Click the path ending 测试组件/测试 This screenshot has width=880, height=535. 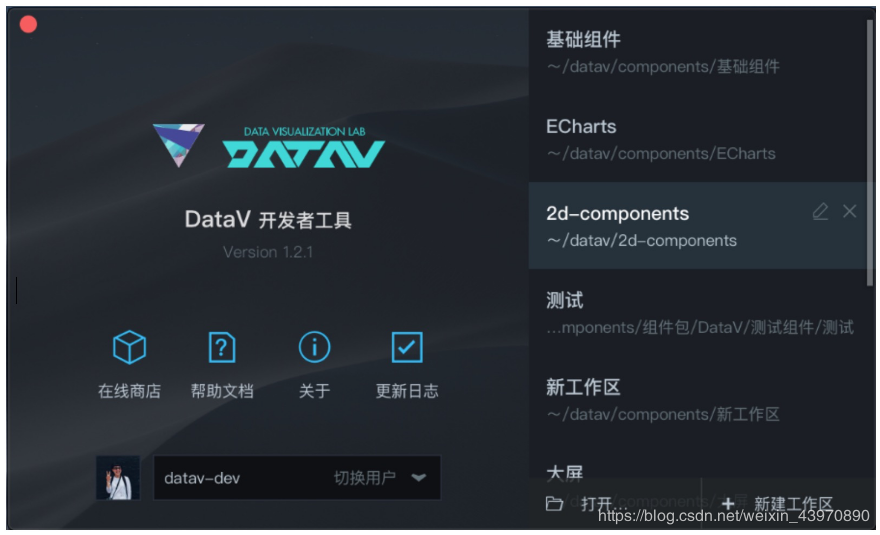(x=700, y=327)
